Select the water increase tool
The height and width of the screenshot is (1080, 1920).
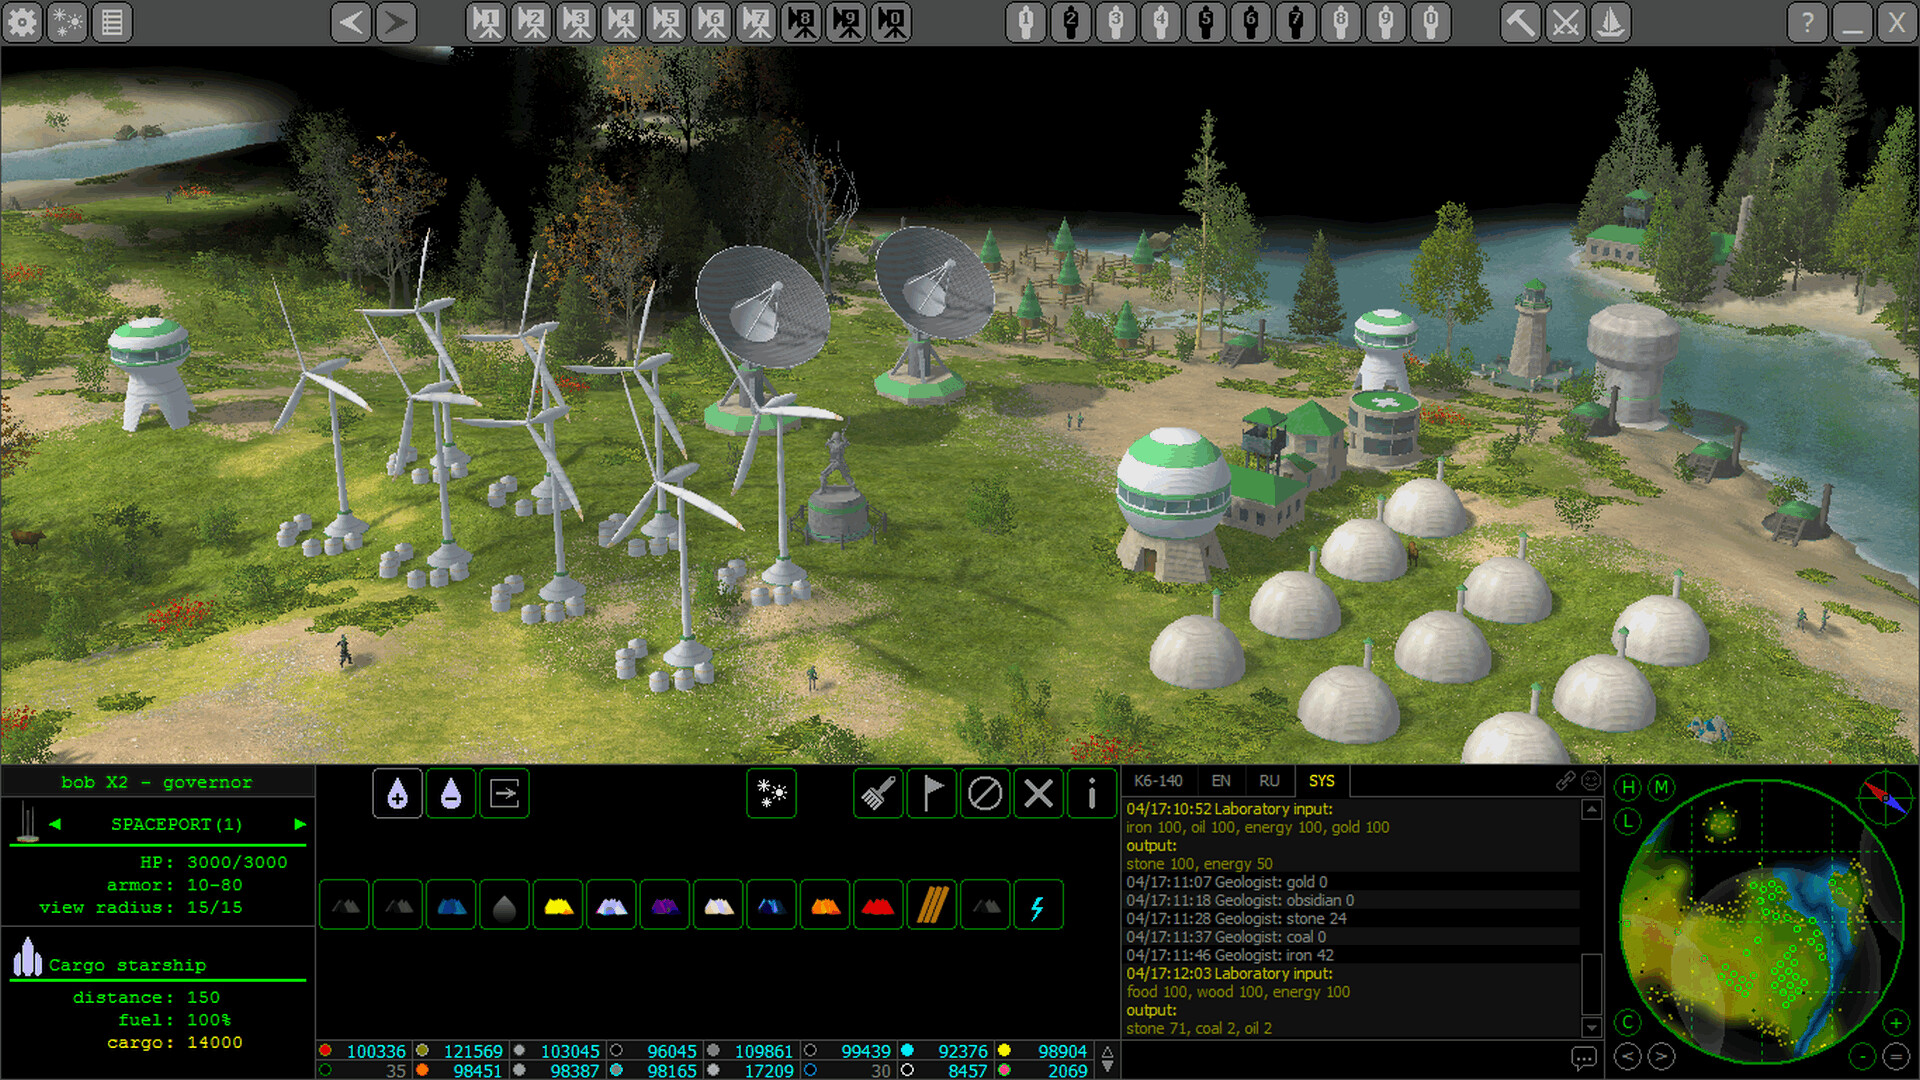point(397,793)
